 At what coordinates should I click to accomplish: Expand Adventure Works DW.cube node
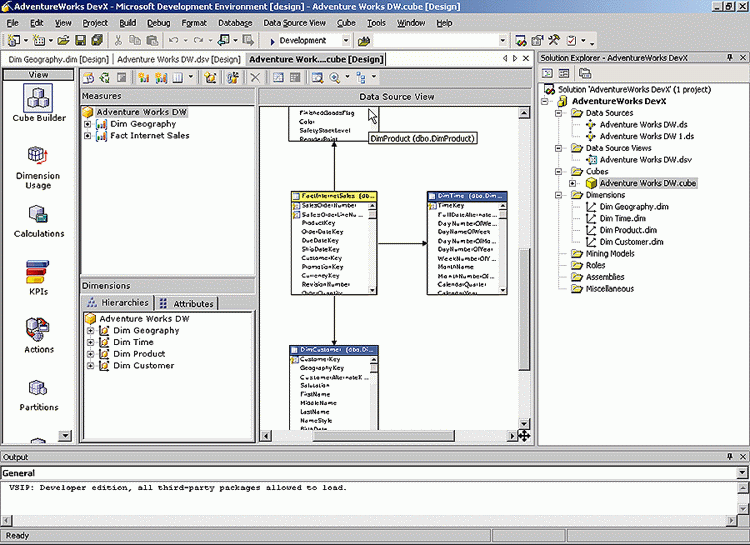coord(573,183)
